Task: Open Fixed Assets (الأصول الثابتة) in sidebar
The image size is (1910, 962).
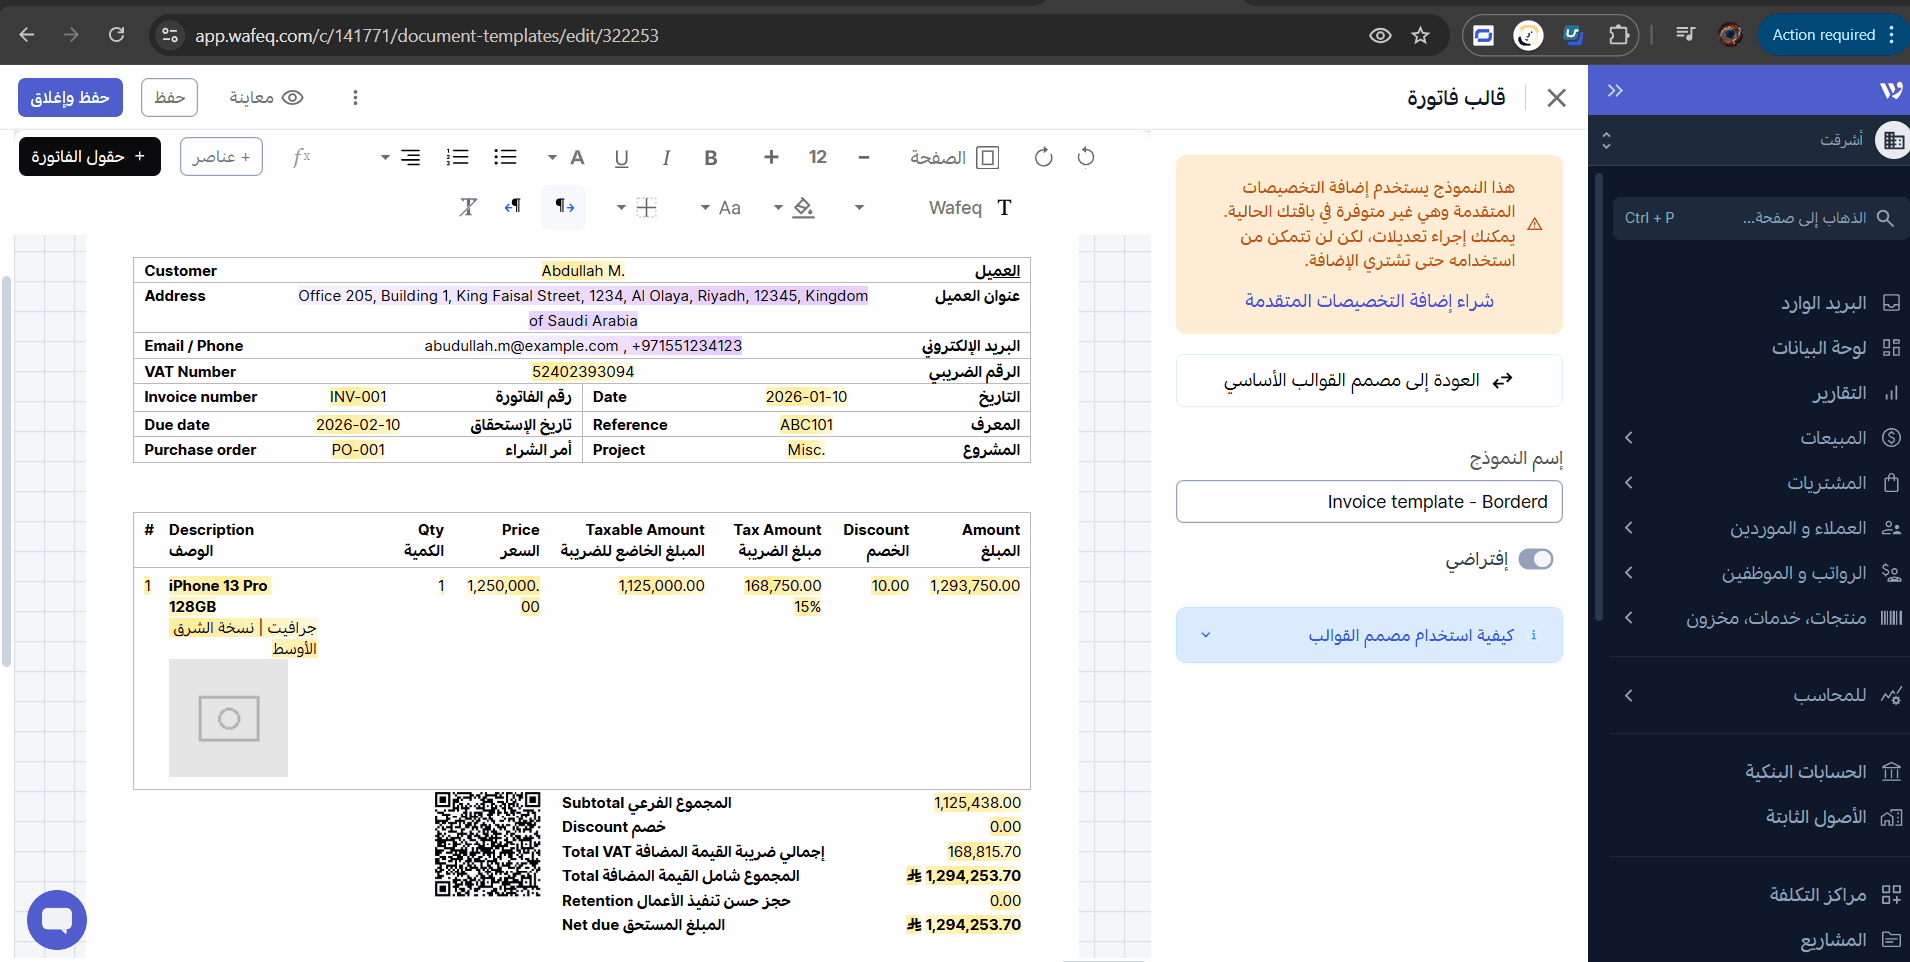Action: [1833, 817]
